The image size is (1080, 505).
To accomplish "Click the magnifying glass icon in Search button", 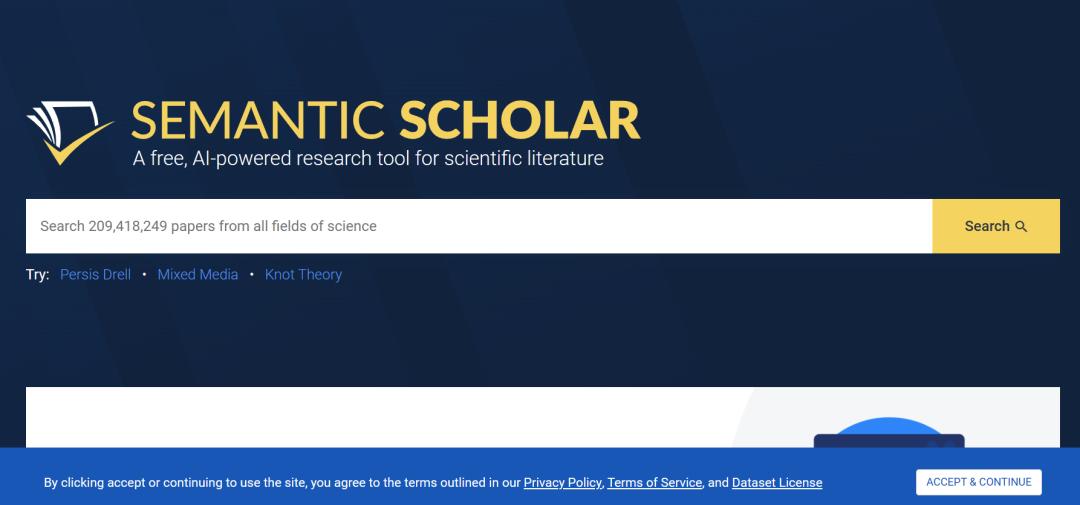I will [1021, 227].
